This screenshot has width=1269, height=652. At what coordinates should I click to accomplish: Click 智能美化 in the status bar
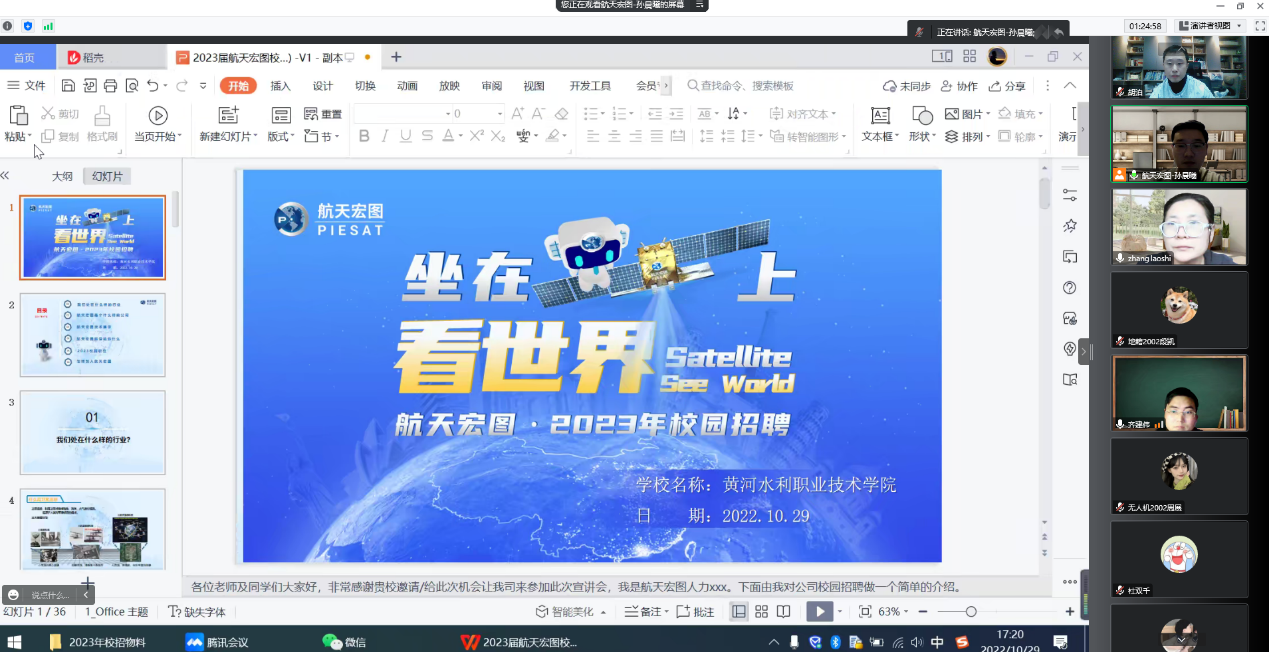click(565, 612)
